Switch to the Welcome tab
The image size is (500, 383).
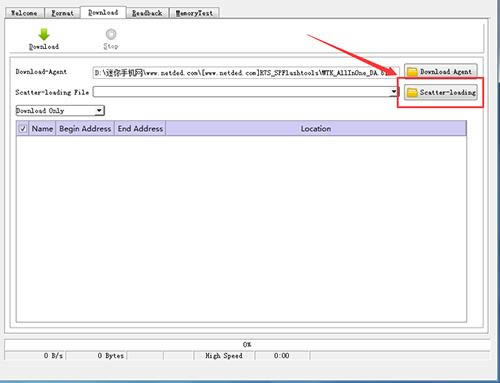pyautogui.click(x=24, y=13)
